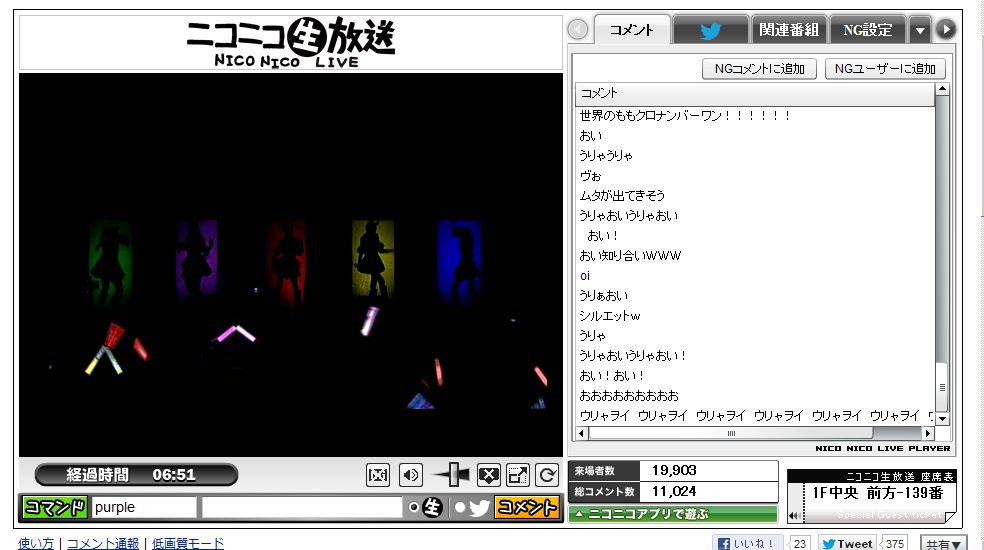Select the 生 live comment radio button
The image size is (984, 550).
pyautogui.click(x=414, y=507)
